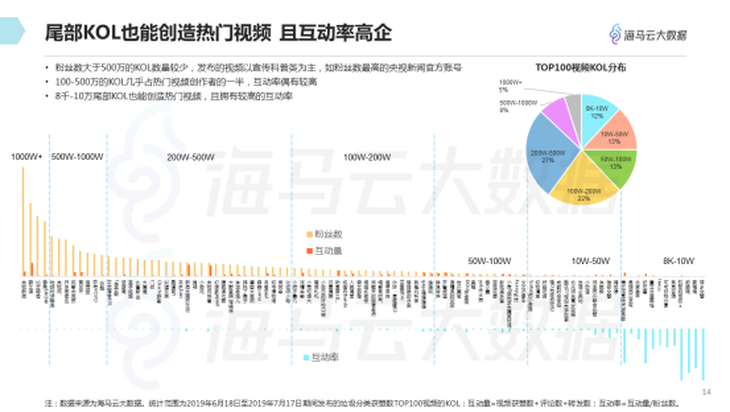Click the 1000W+ group label above bars
The width and height of the screenshot is (730, 412).
pyautogui.click(x=27, y=157)
